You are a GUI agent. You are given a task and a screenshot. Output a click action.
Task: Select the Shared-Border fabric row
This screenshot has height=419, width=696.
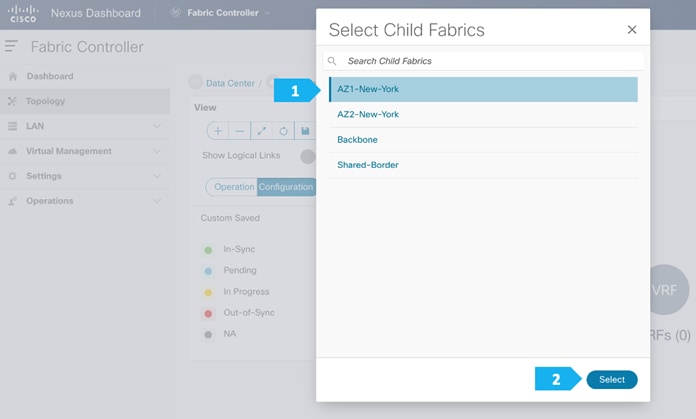pyautogui.click(x=483, y=165)
